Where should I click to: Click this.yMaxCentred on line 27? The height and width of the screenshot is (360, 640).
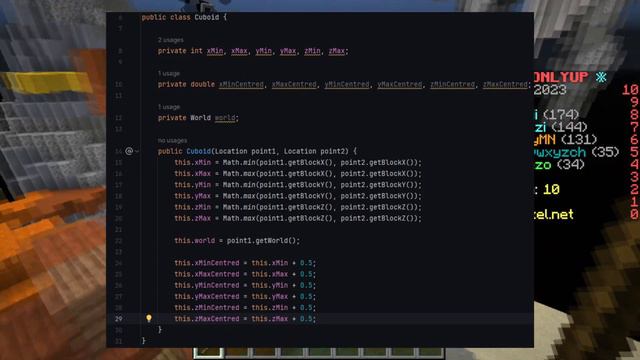207,296
